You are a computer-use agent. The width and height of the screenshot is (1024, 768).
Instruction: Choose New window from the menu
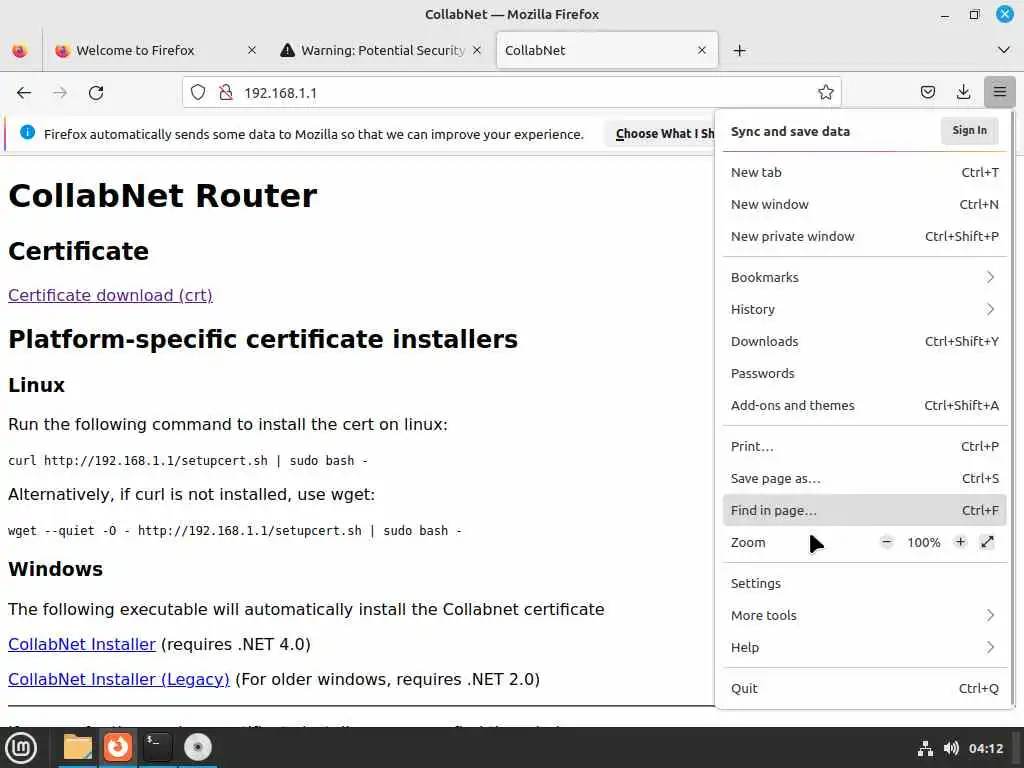coord(865,204)
